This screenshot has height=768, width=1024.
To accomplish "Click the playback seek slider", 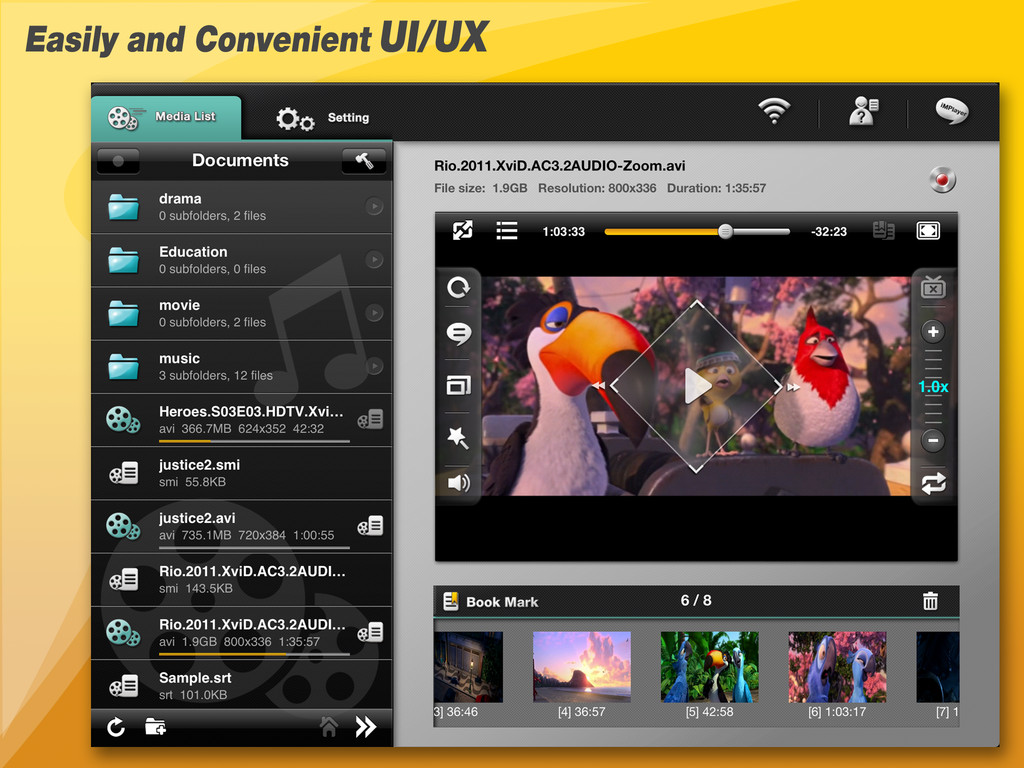I will click(697, 231).
